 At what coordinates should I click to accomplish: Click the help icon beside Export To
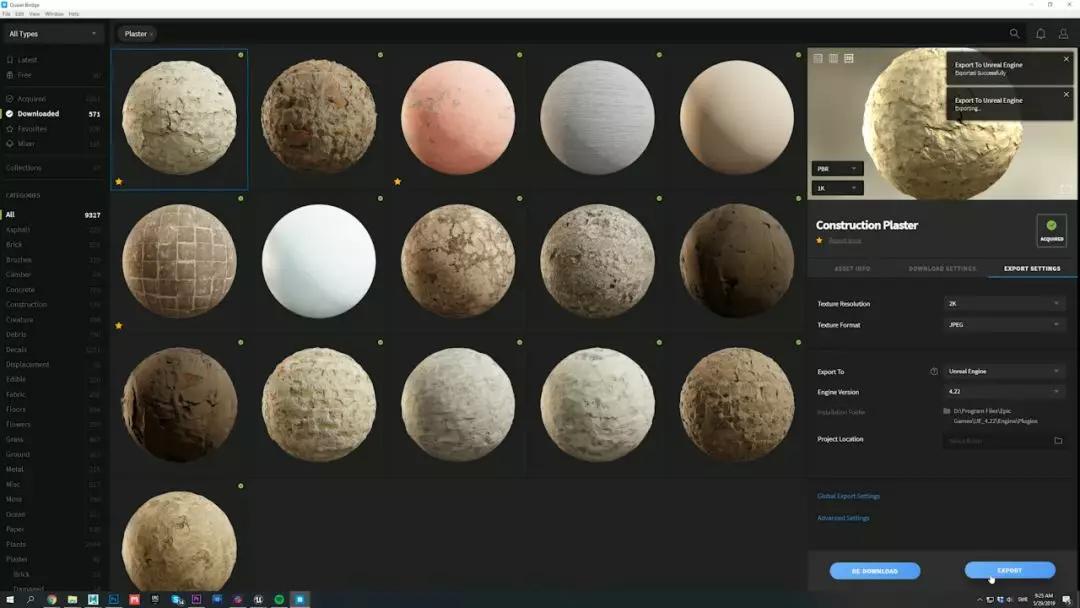coord(934,371)
